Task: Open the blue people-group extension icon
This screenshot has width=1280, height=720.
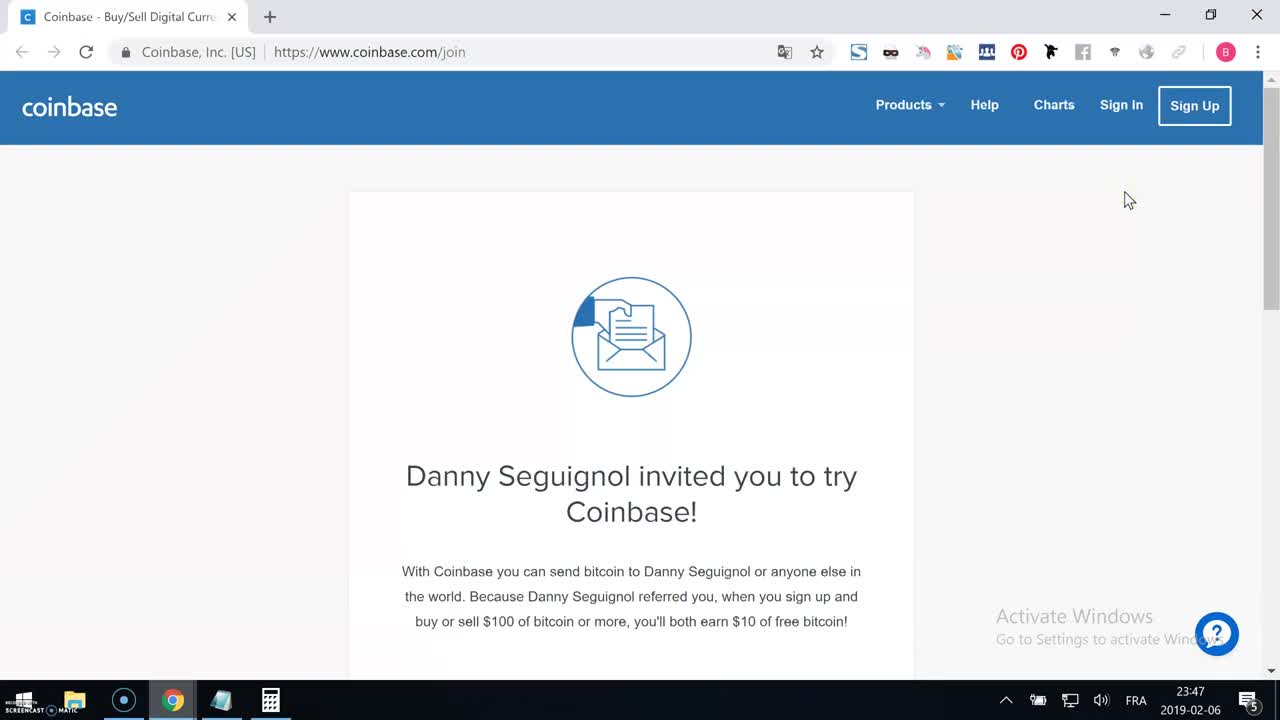Action: tap(987, 52)
